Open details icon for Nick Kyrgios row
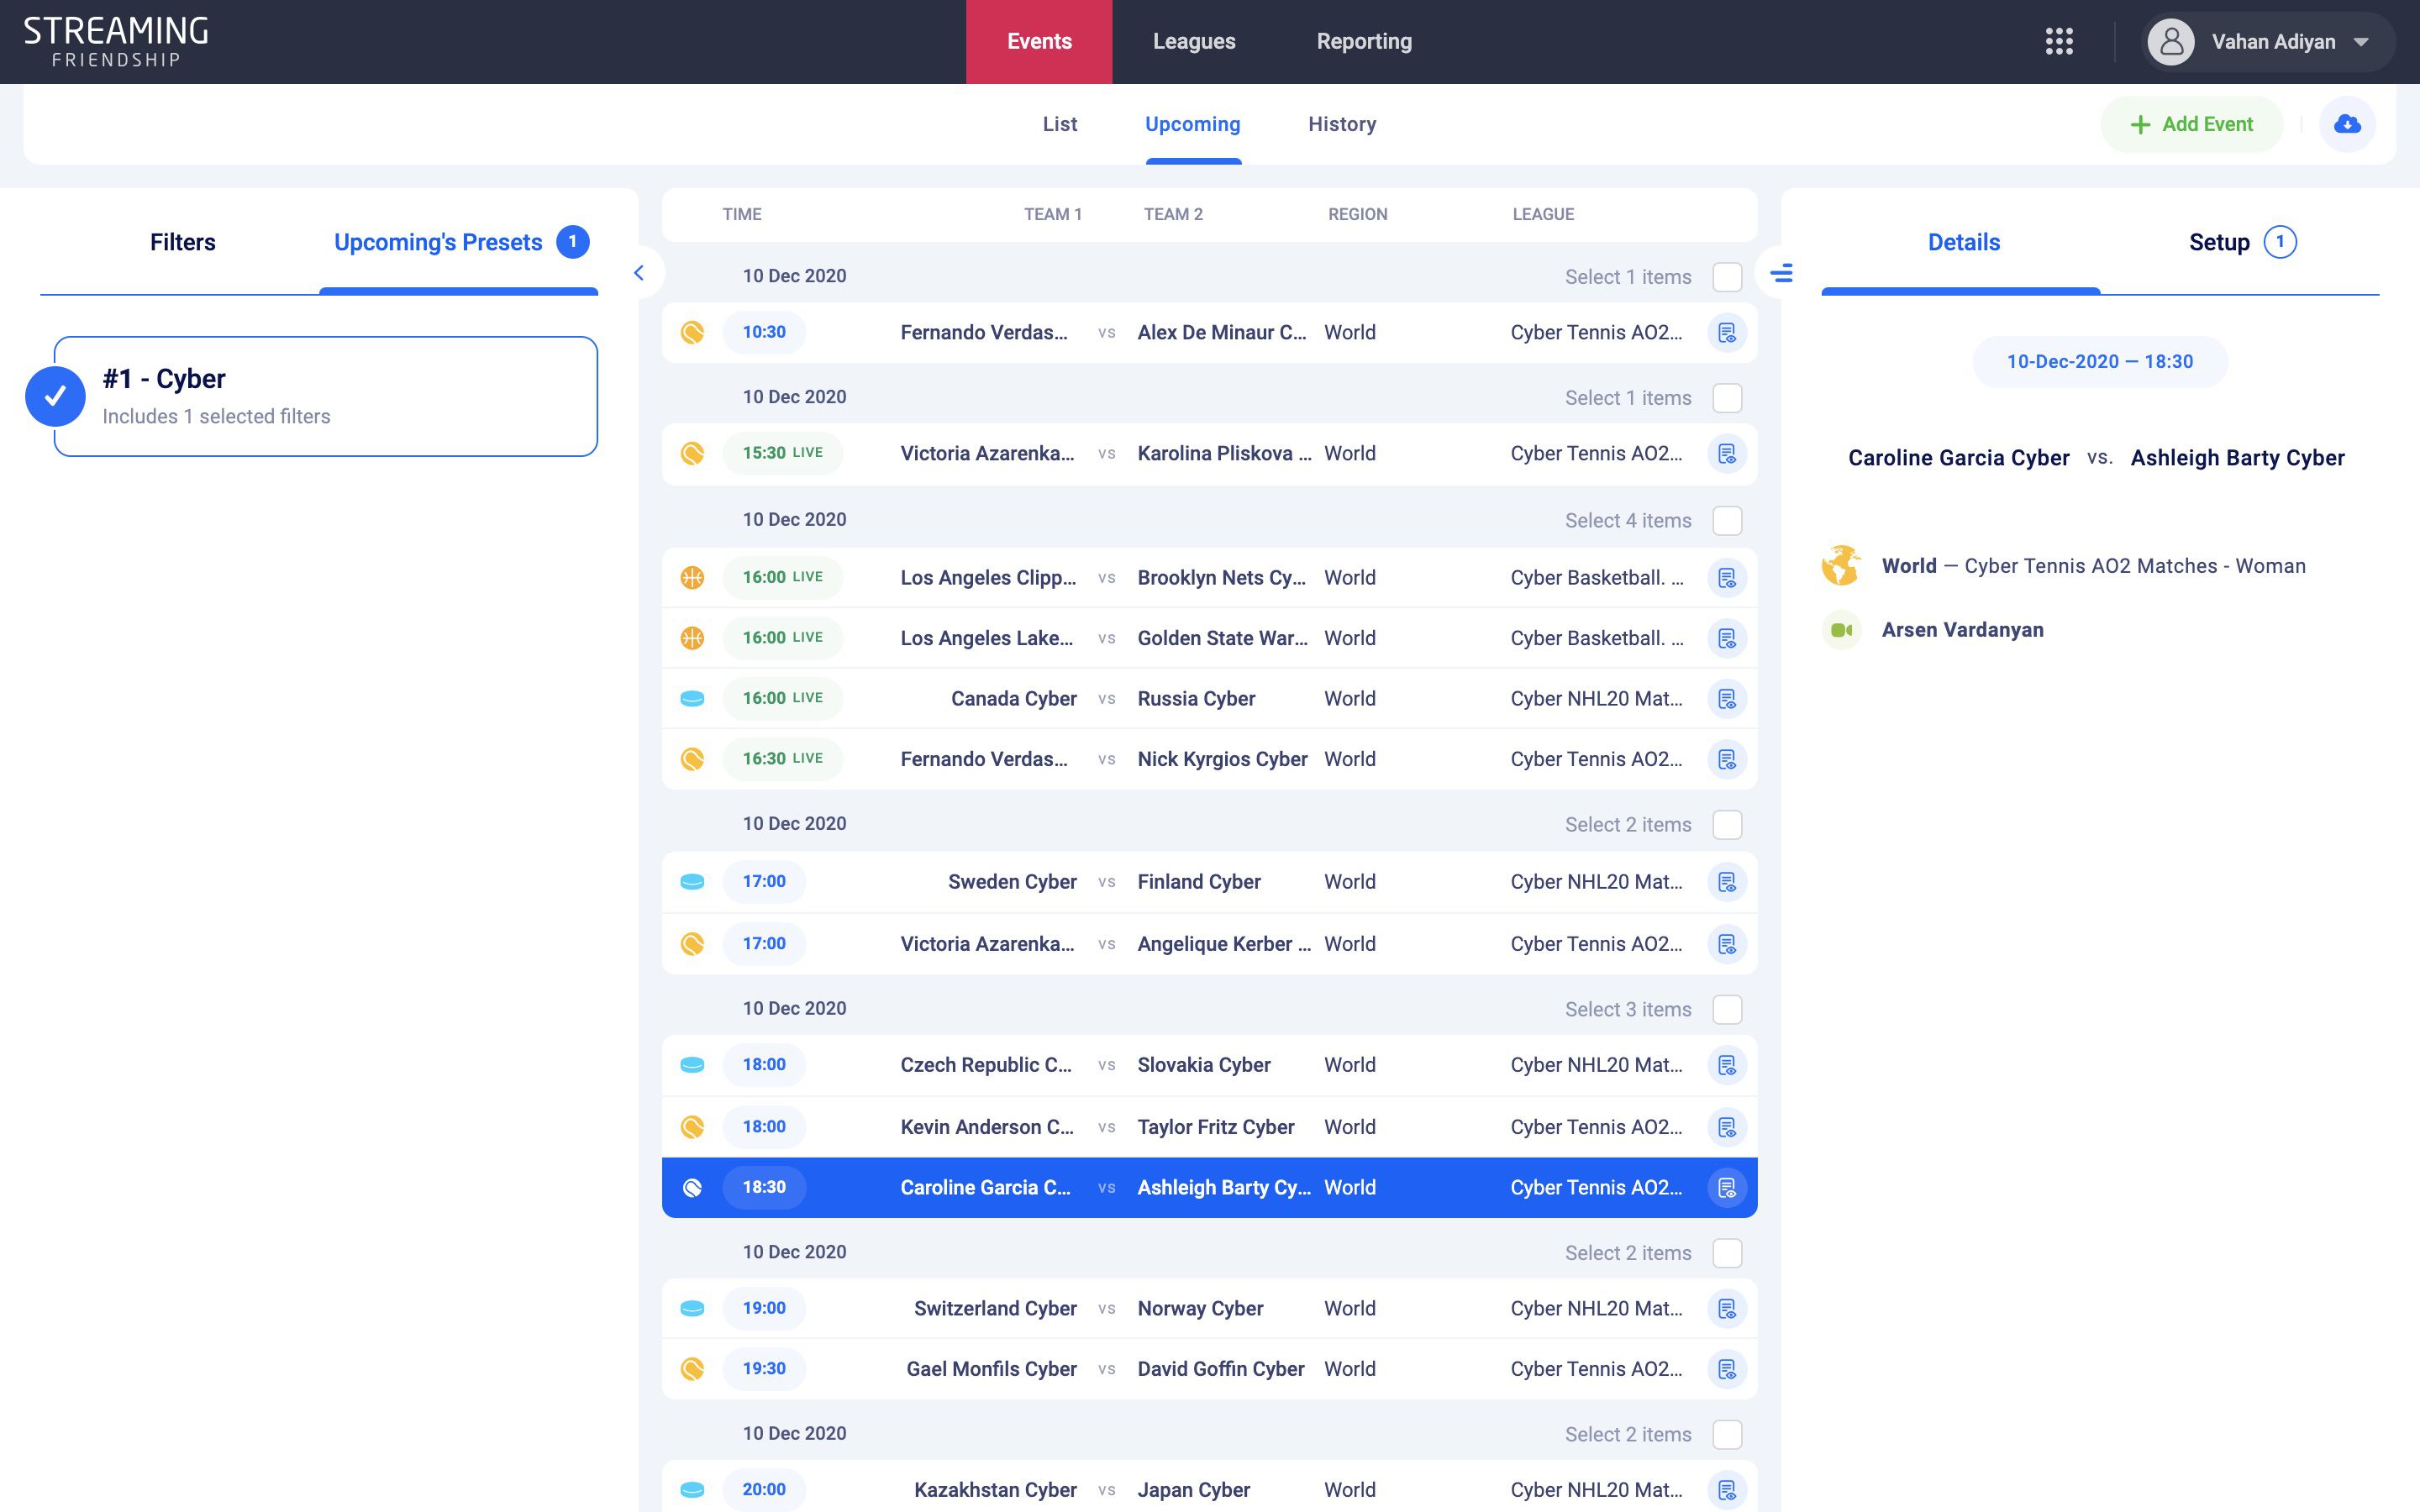This screenshot has width=2420, height=1512. [1727, 760]
